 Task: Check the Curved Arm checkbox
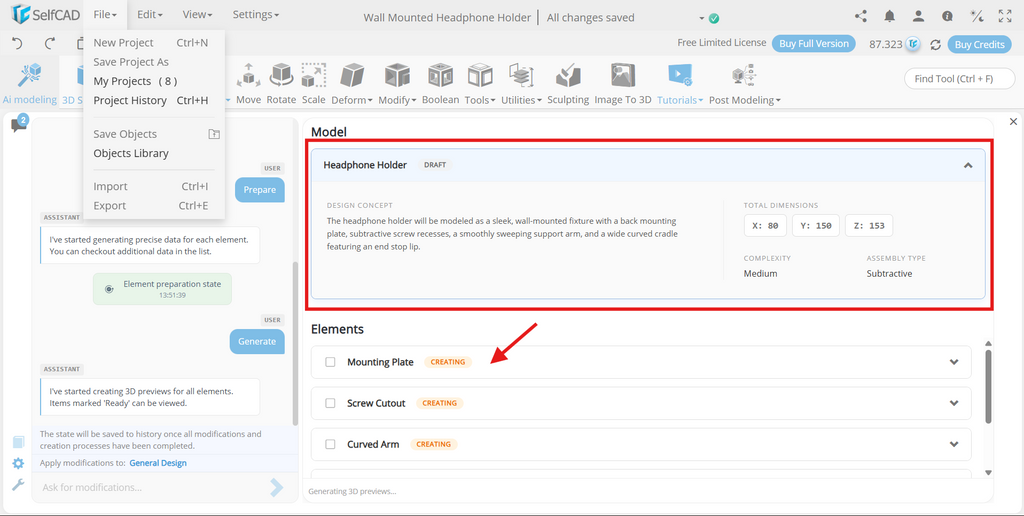point(330,444)
